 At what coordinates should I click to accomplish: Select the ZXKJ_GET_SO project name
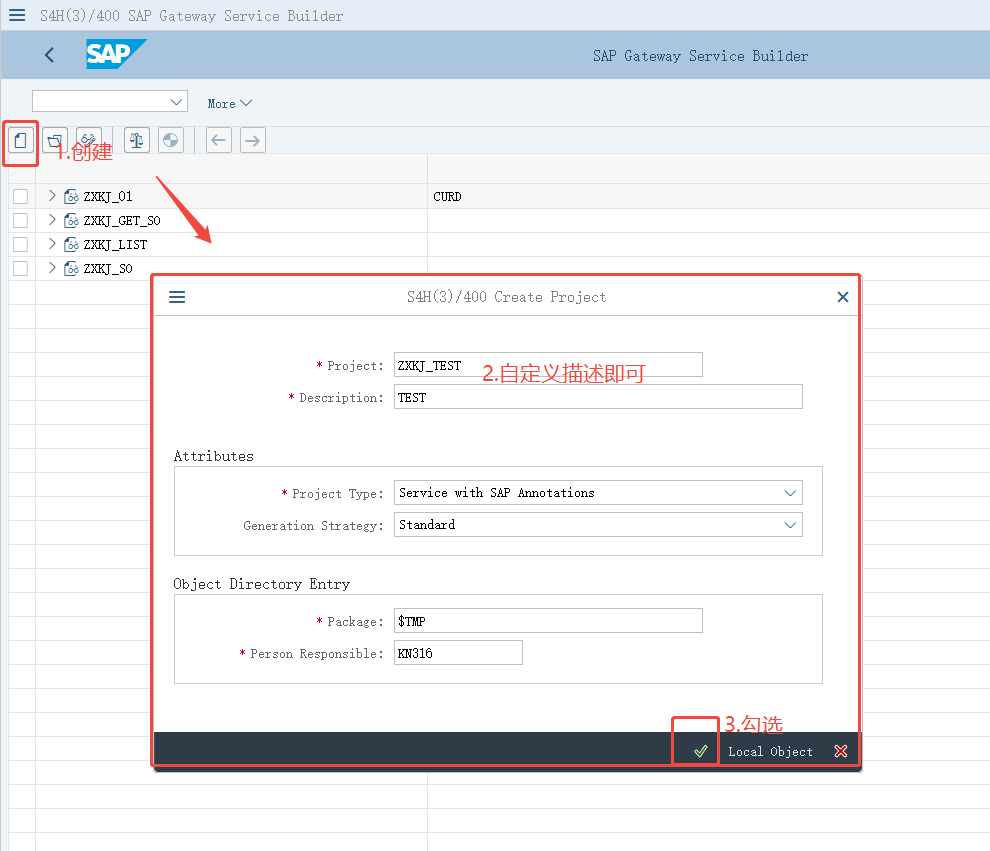click(122, 221)
